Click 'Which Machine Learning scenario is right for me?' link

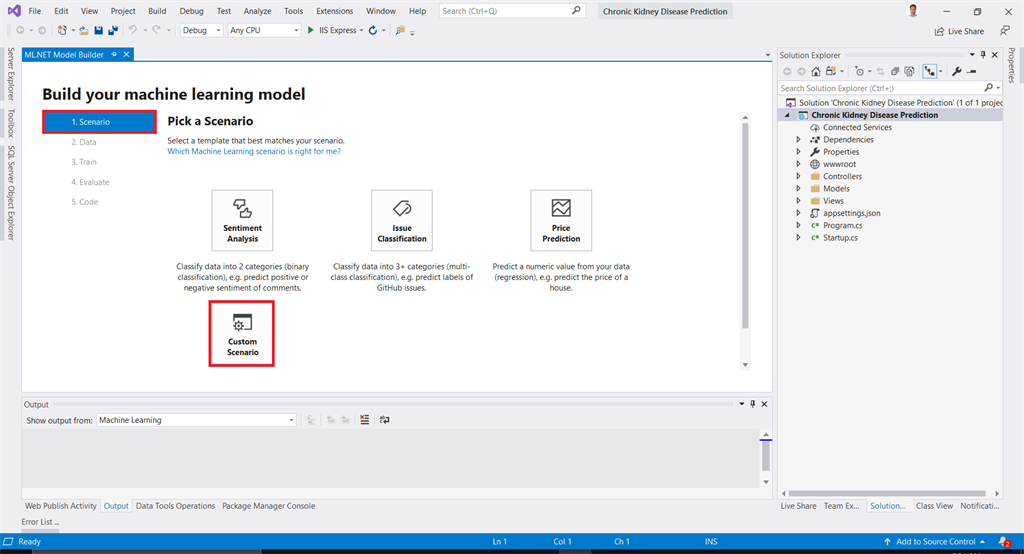254,151
